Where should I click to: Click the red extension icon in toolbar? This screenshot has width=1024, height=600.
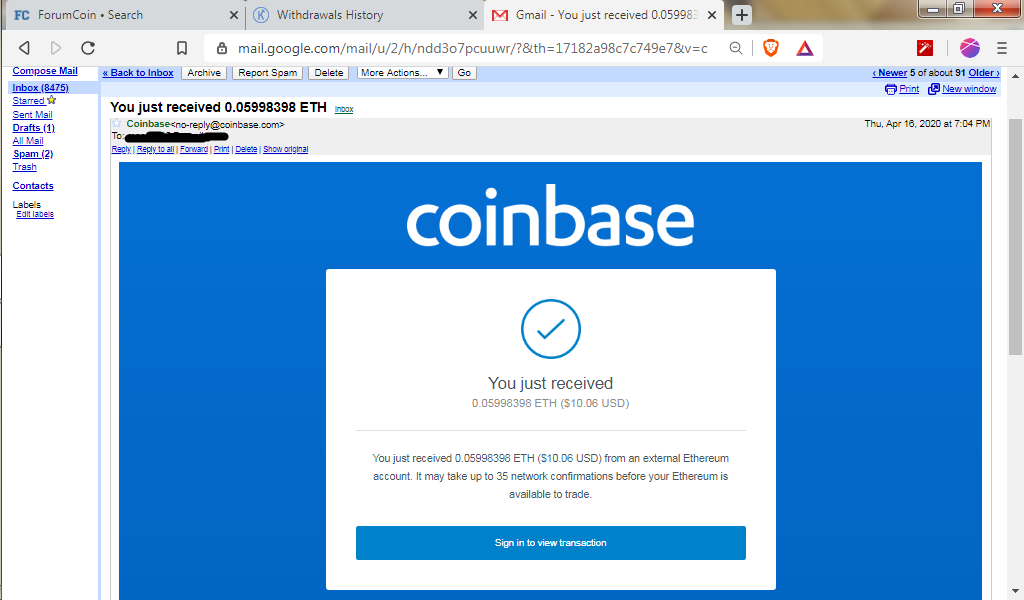[x=925, y=48]
